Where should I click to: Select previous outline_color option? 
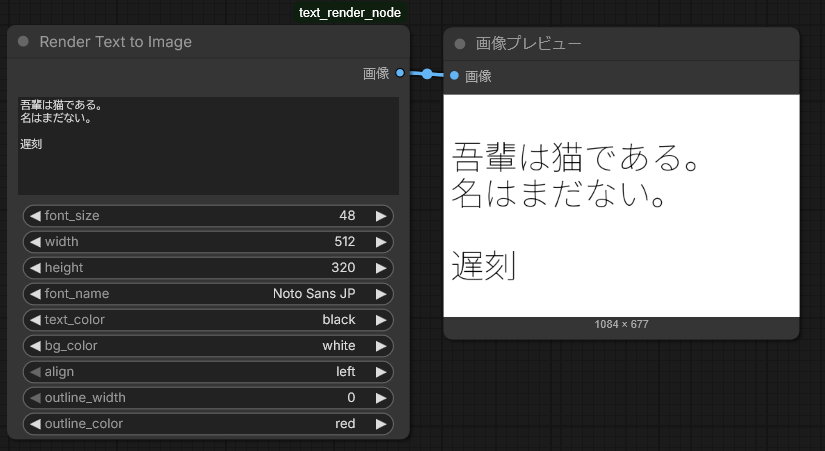[35, 424]
